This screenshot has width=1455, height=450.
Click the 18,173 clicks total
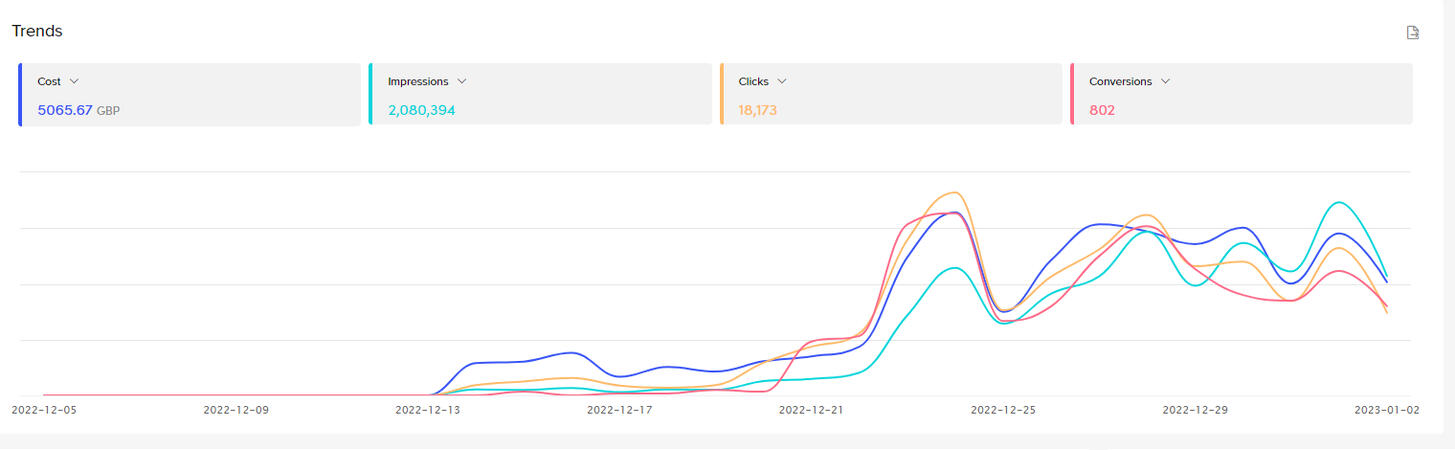coord(757,110)
